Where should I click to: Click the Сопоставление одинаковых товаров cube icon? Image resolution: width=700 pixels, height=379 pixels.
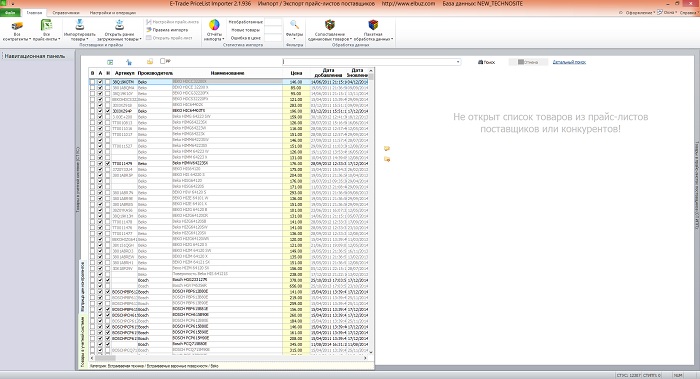(x=329, y=25)
